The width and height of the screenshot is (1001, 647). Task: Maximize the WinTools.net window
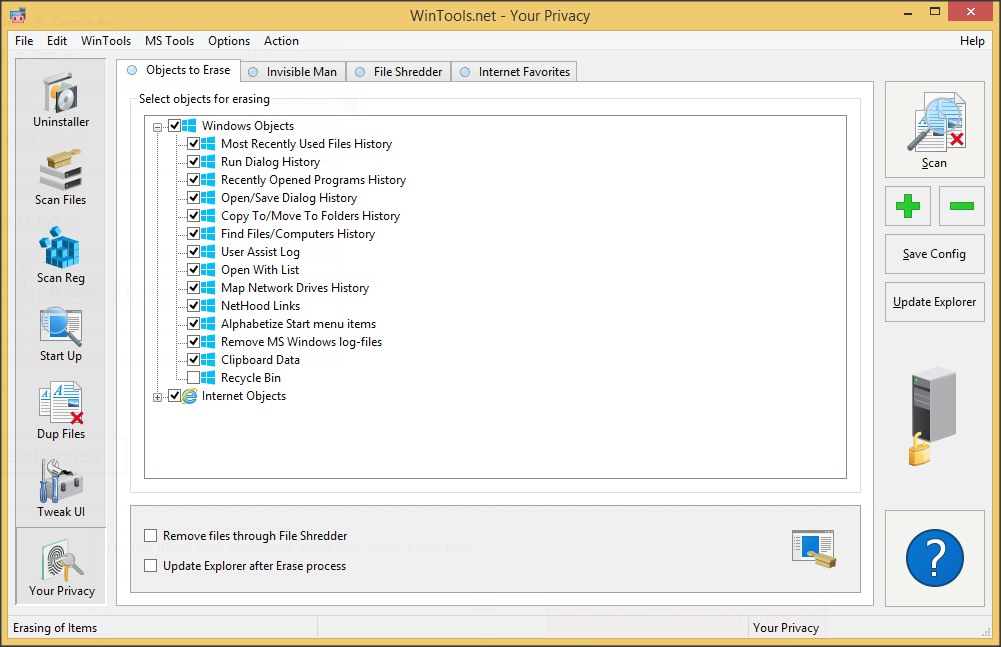[x=935, y=12]
